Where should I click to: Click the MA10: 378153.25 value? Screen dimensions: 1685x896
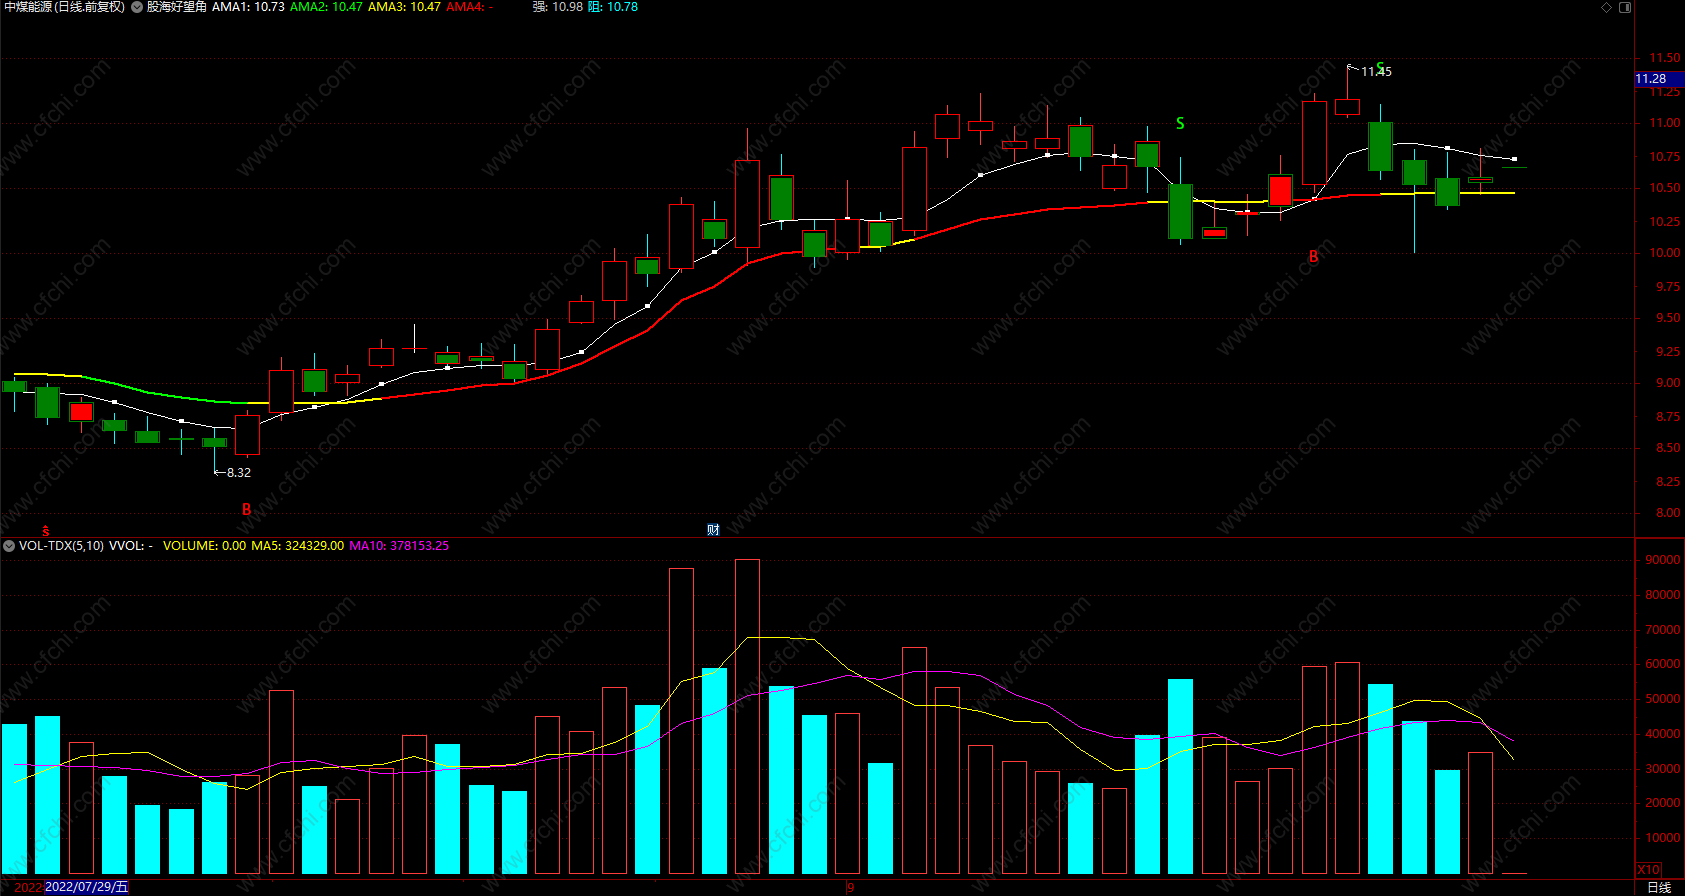(x=399, y=546)
